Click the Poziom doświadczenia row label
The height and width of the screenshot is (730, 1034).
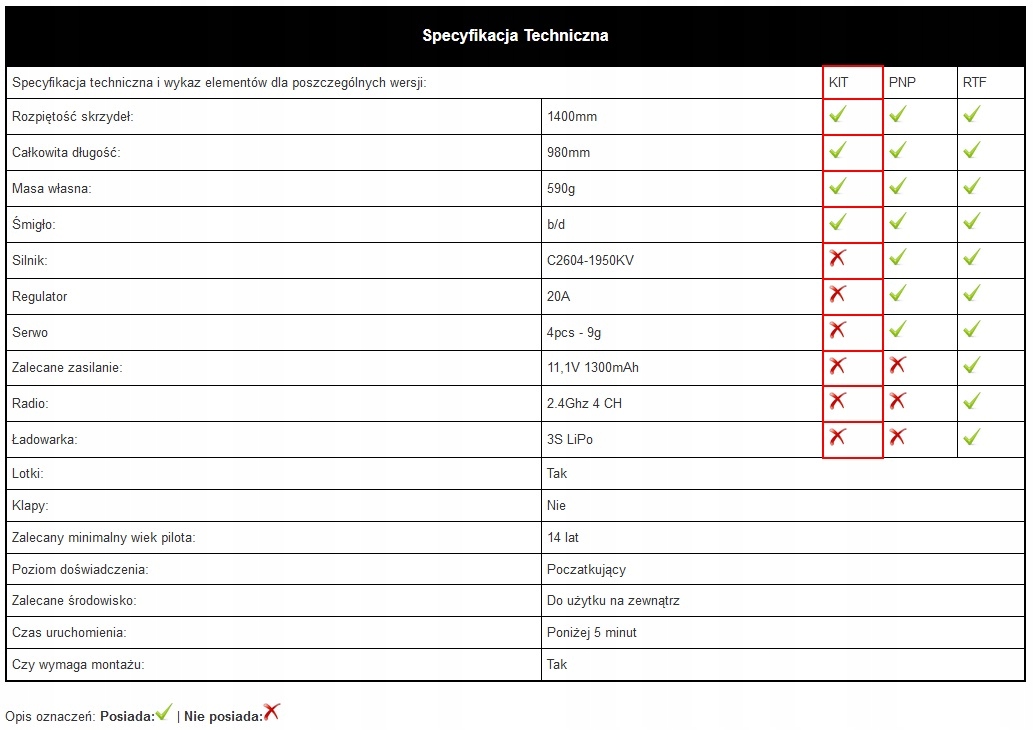coord(80,569)
